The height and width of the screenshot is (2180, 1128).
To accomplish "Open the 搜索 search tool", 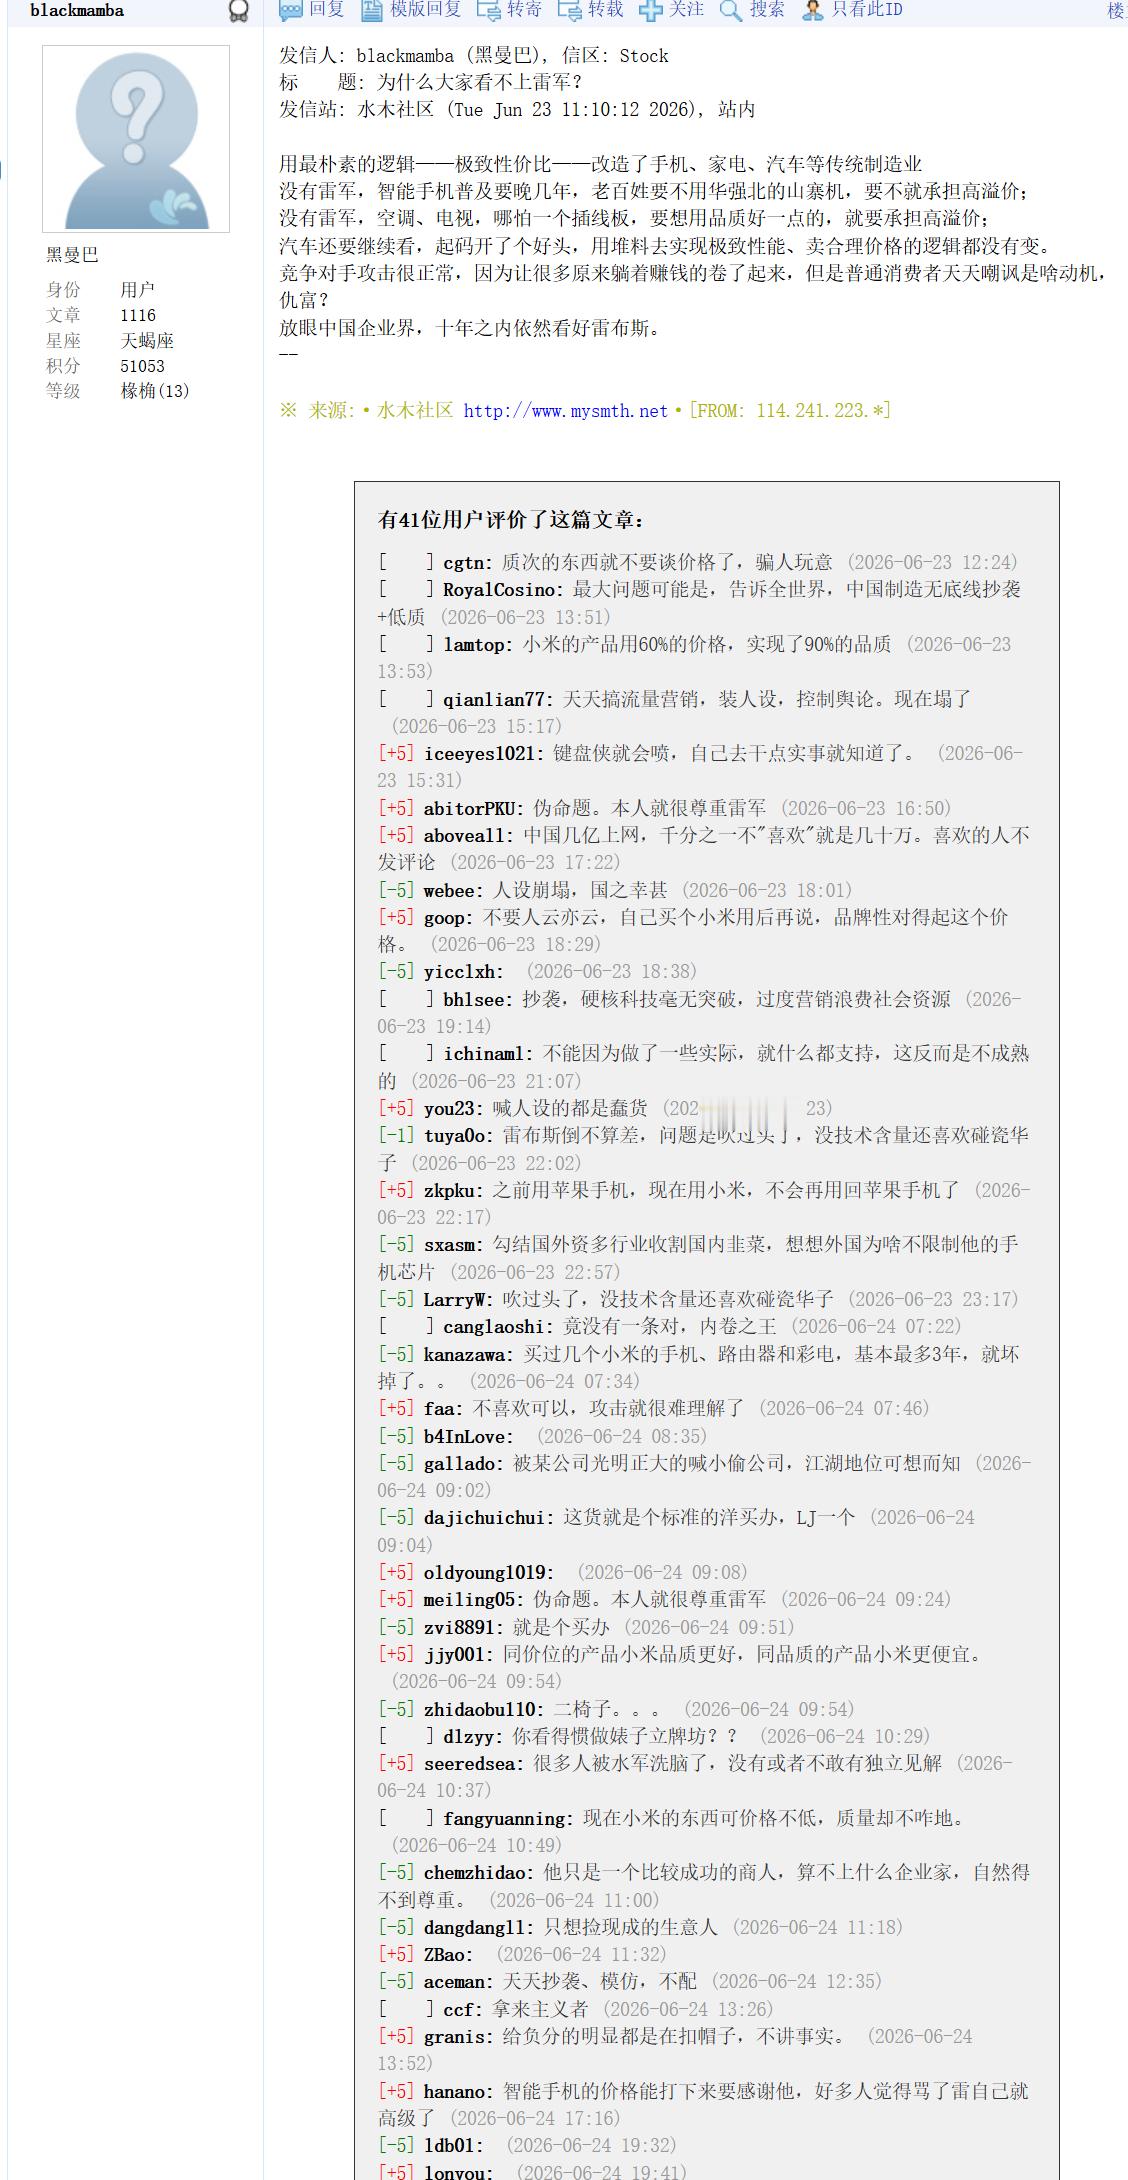I will tap(753, 10).
